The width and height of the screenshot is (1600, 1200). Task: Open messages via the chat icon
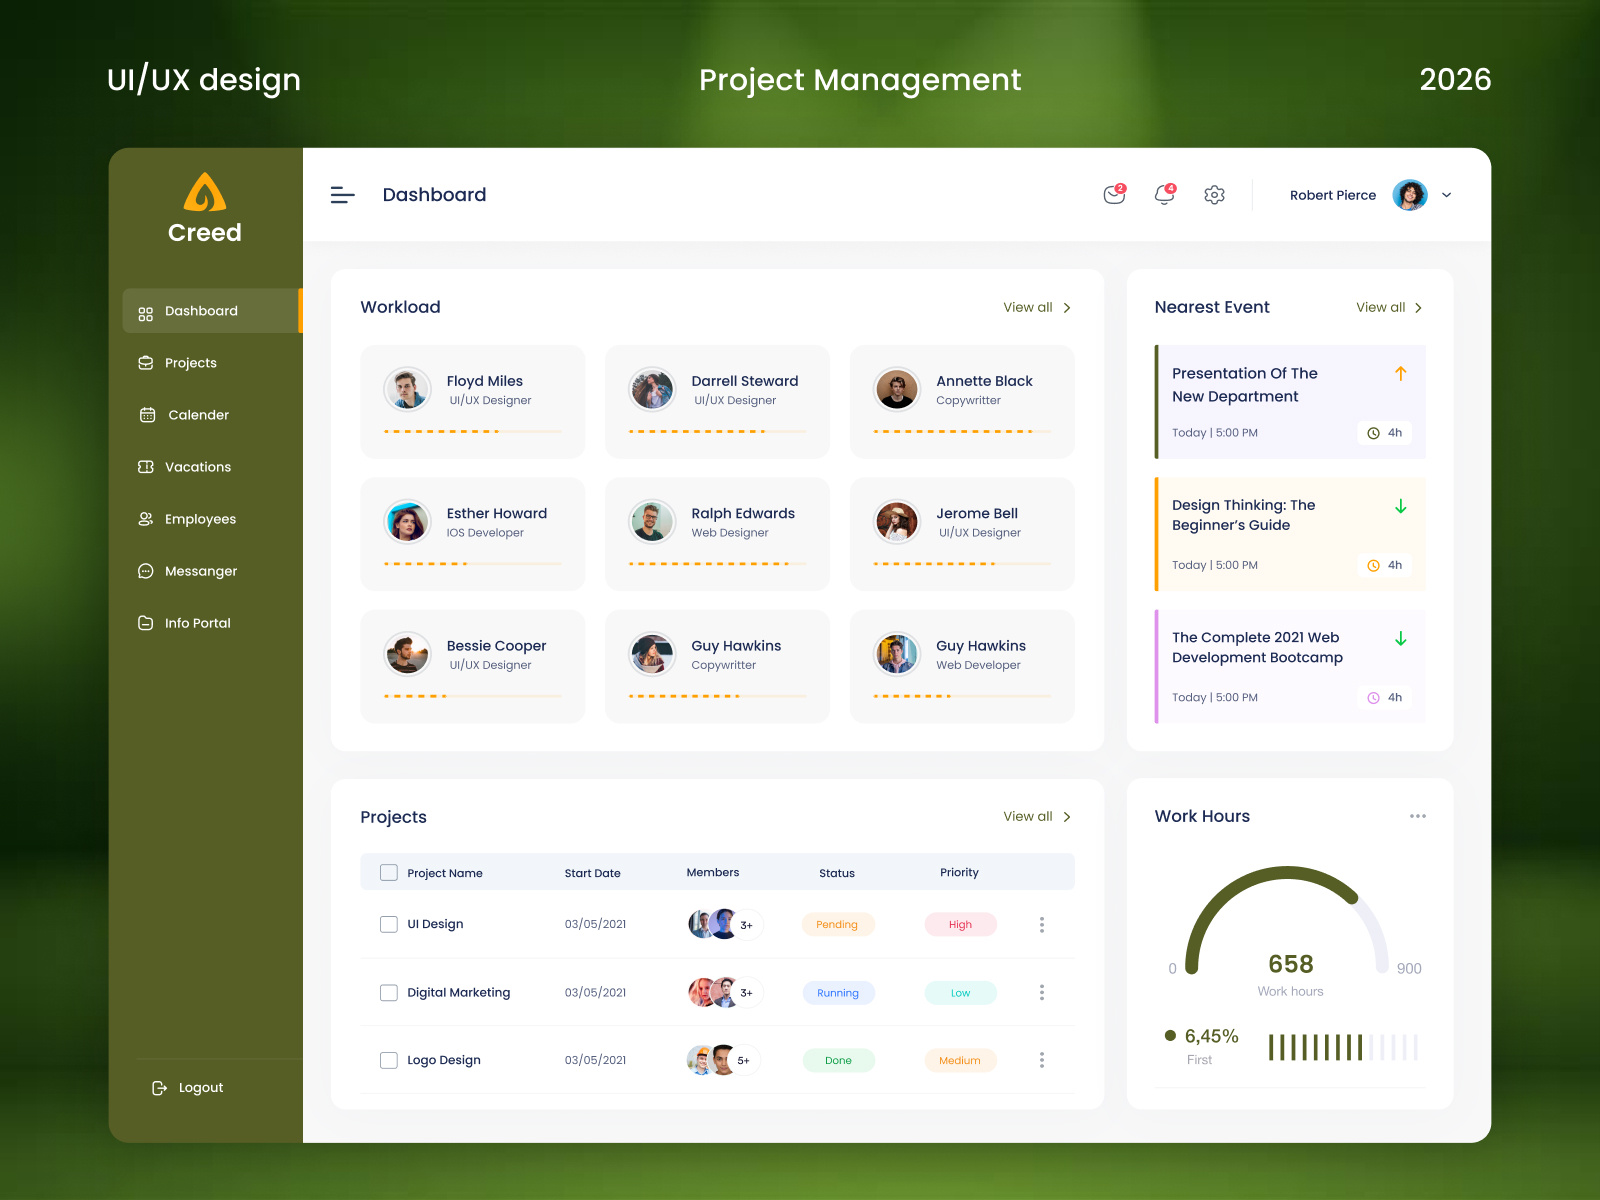tap(1113, 195)
